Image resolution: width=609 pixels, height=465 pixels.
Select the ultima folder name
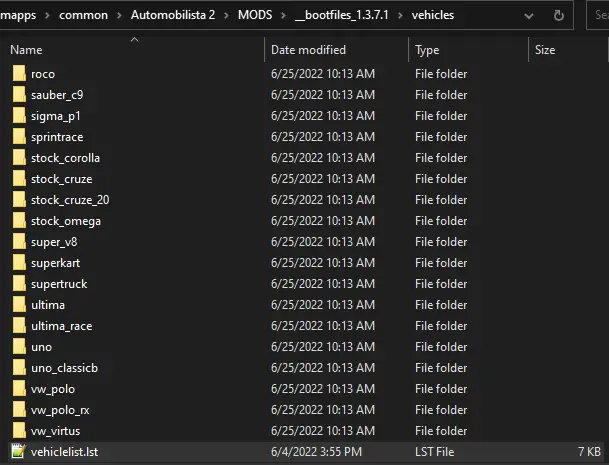pyautogui.click(x=48, y=305)
